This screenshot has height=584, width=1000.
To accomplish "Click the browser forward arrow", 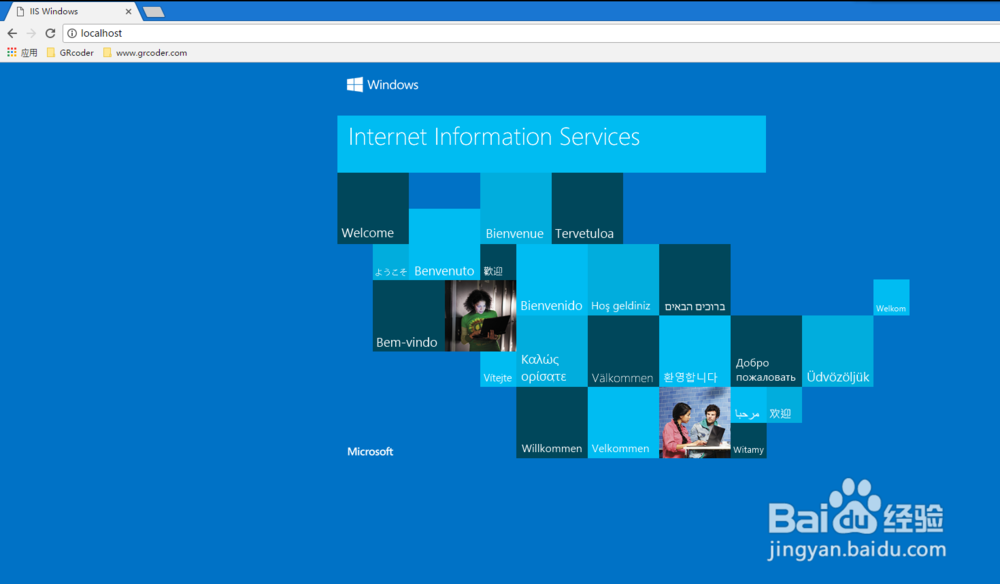I will [31, 33].
